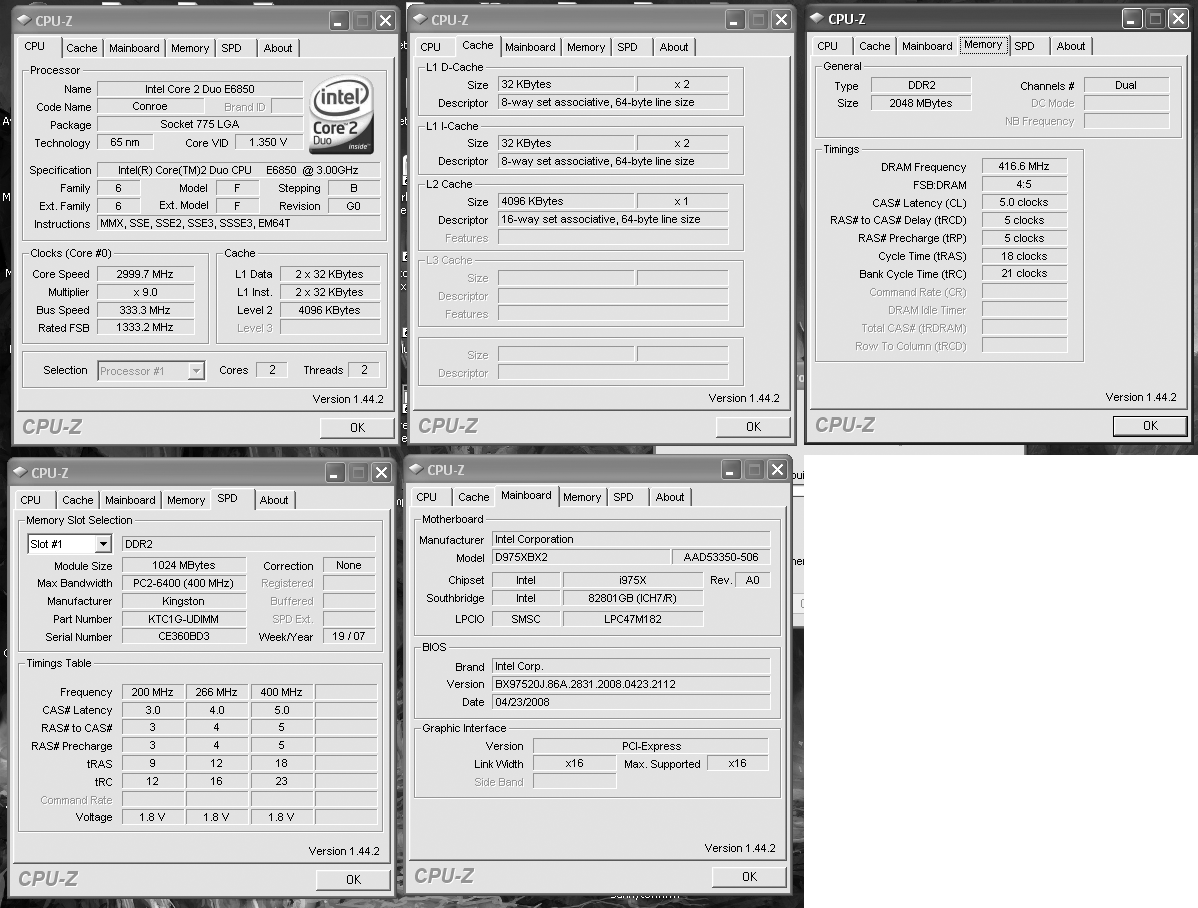Click CPU-Z title icon in Memory window

(818, 18)
